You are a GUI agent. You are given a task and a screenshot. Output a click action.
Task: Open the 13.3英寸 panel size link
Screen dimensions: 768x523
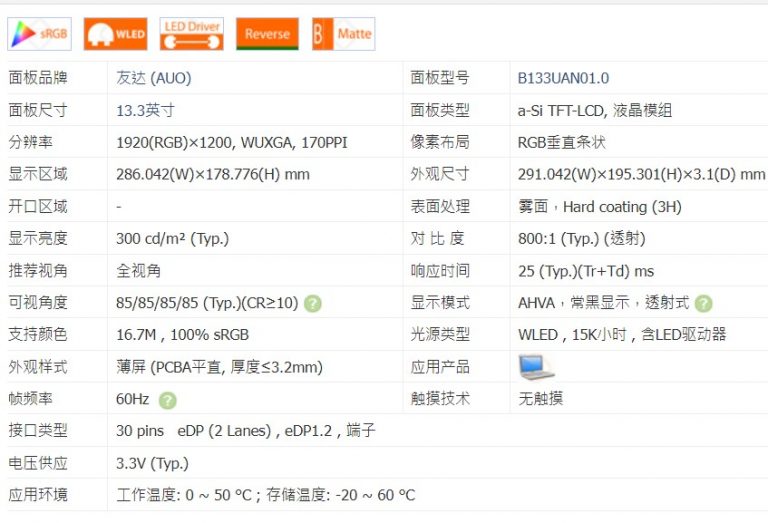pos(145,110)
